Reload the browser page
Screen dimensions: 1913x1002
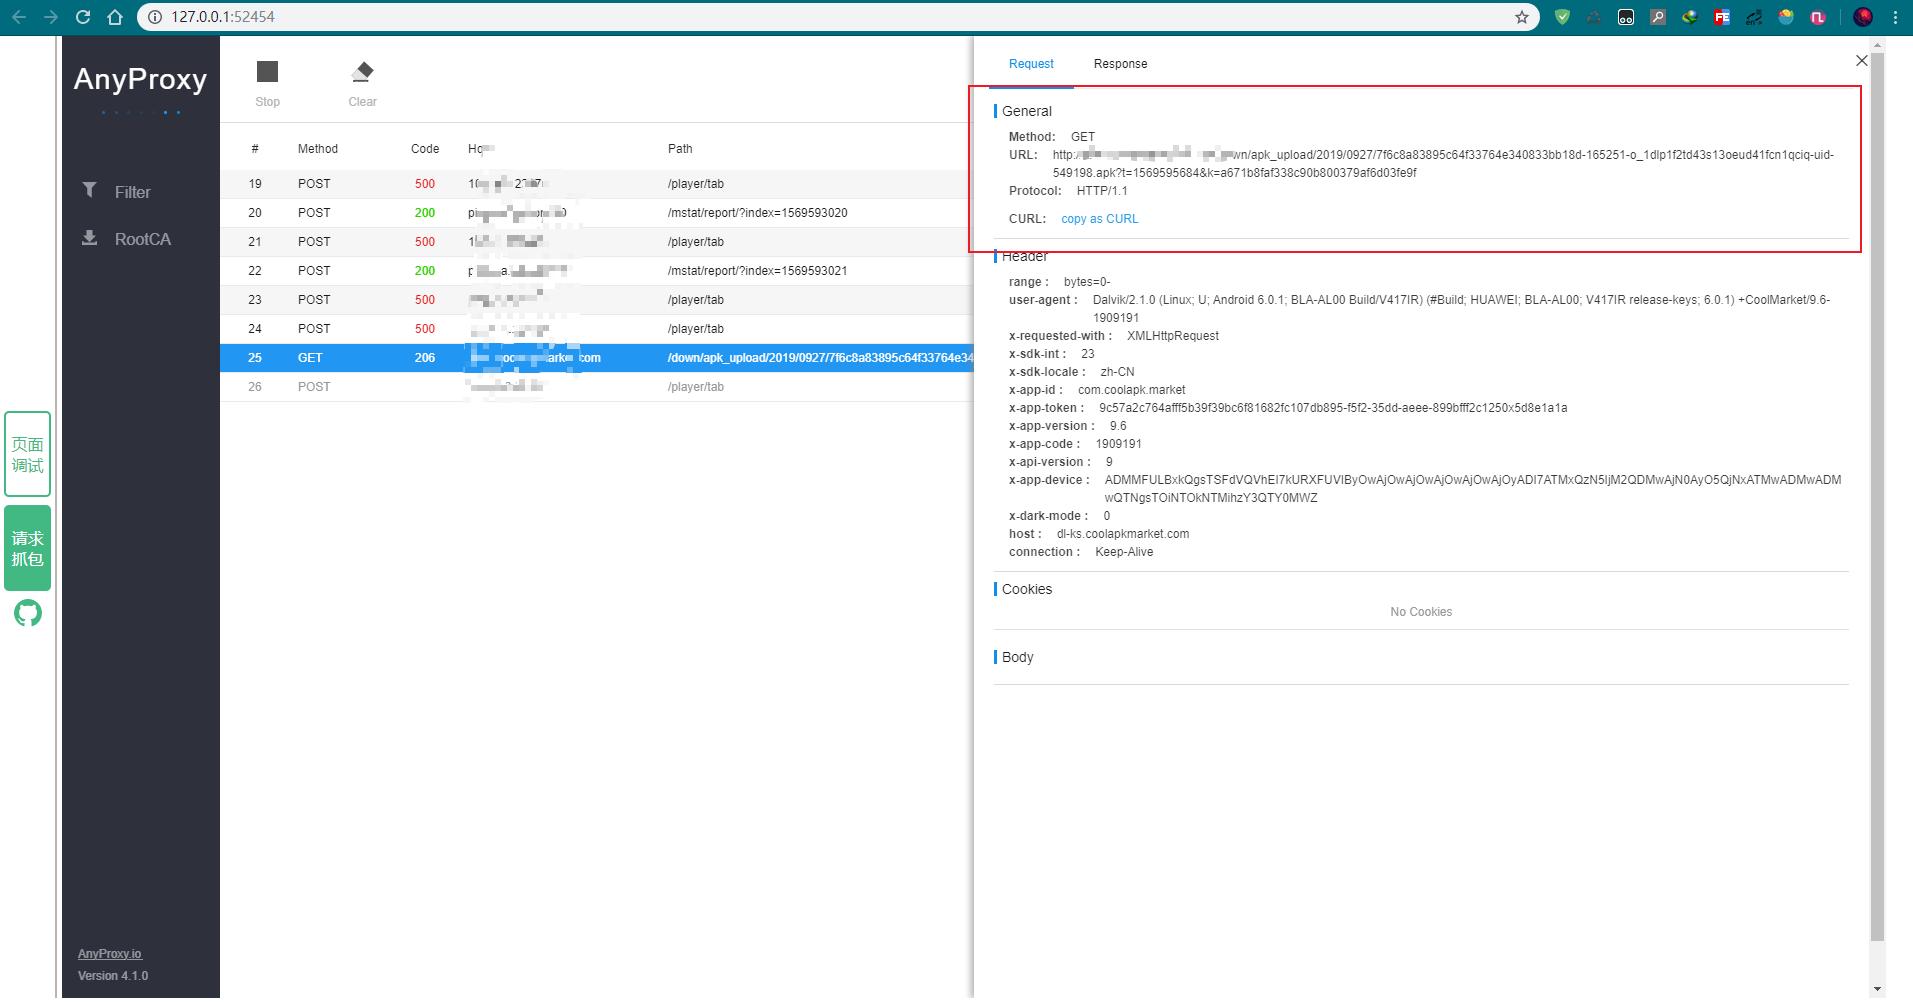click(83, 17)
